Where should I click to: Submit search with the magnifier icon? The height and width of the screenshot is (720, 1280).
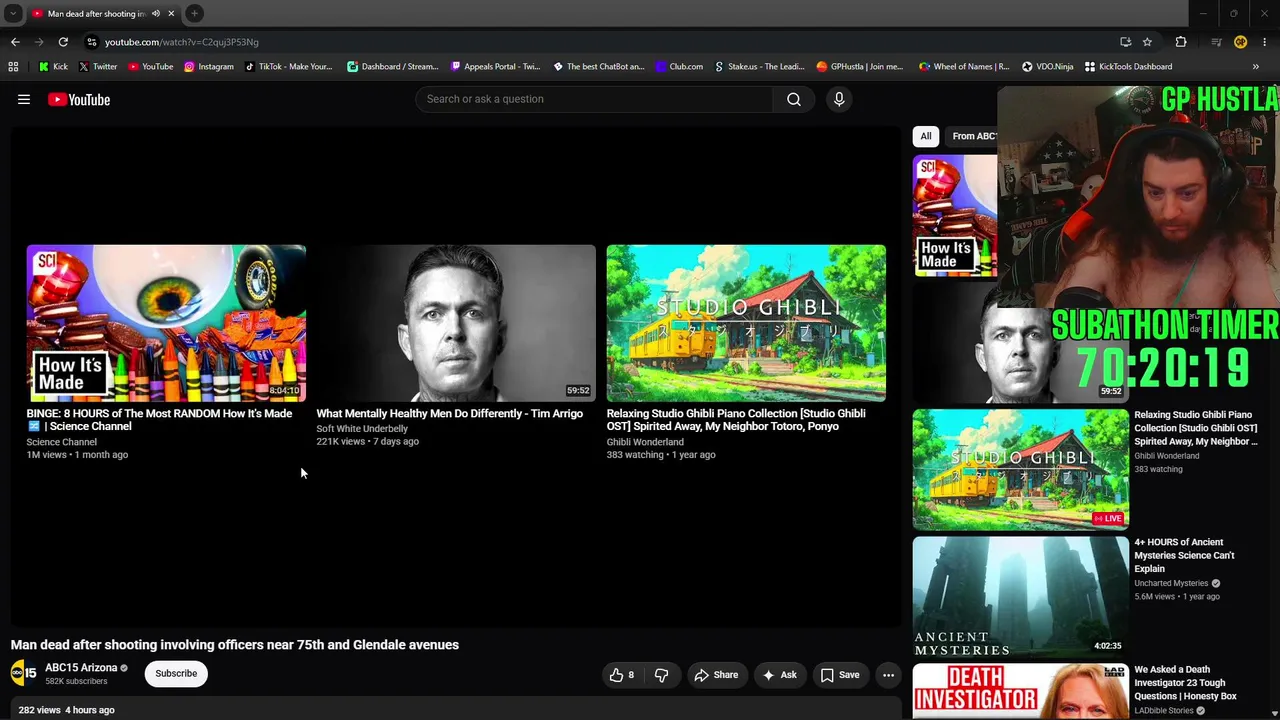click(794, 99)
